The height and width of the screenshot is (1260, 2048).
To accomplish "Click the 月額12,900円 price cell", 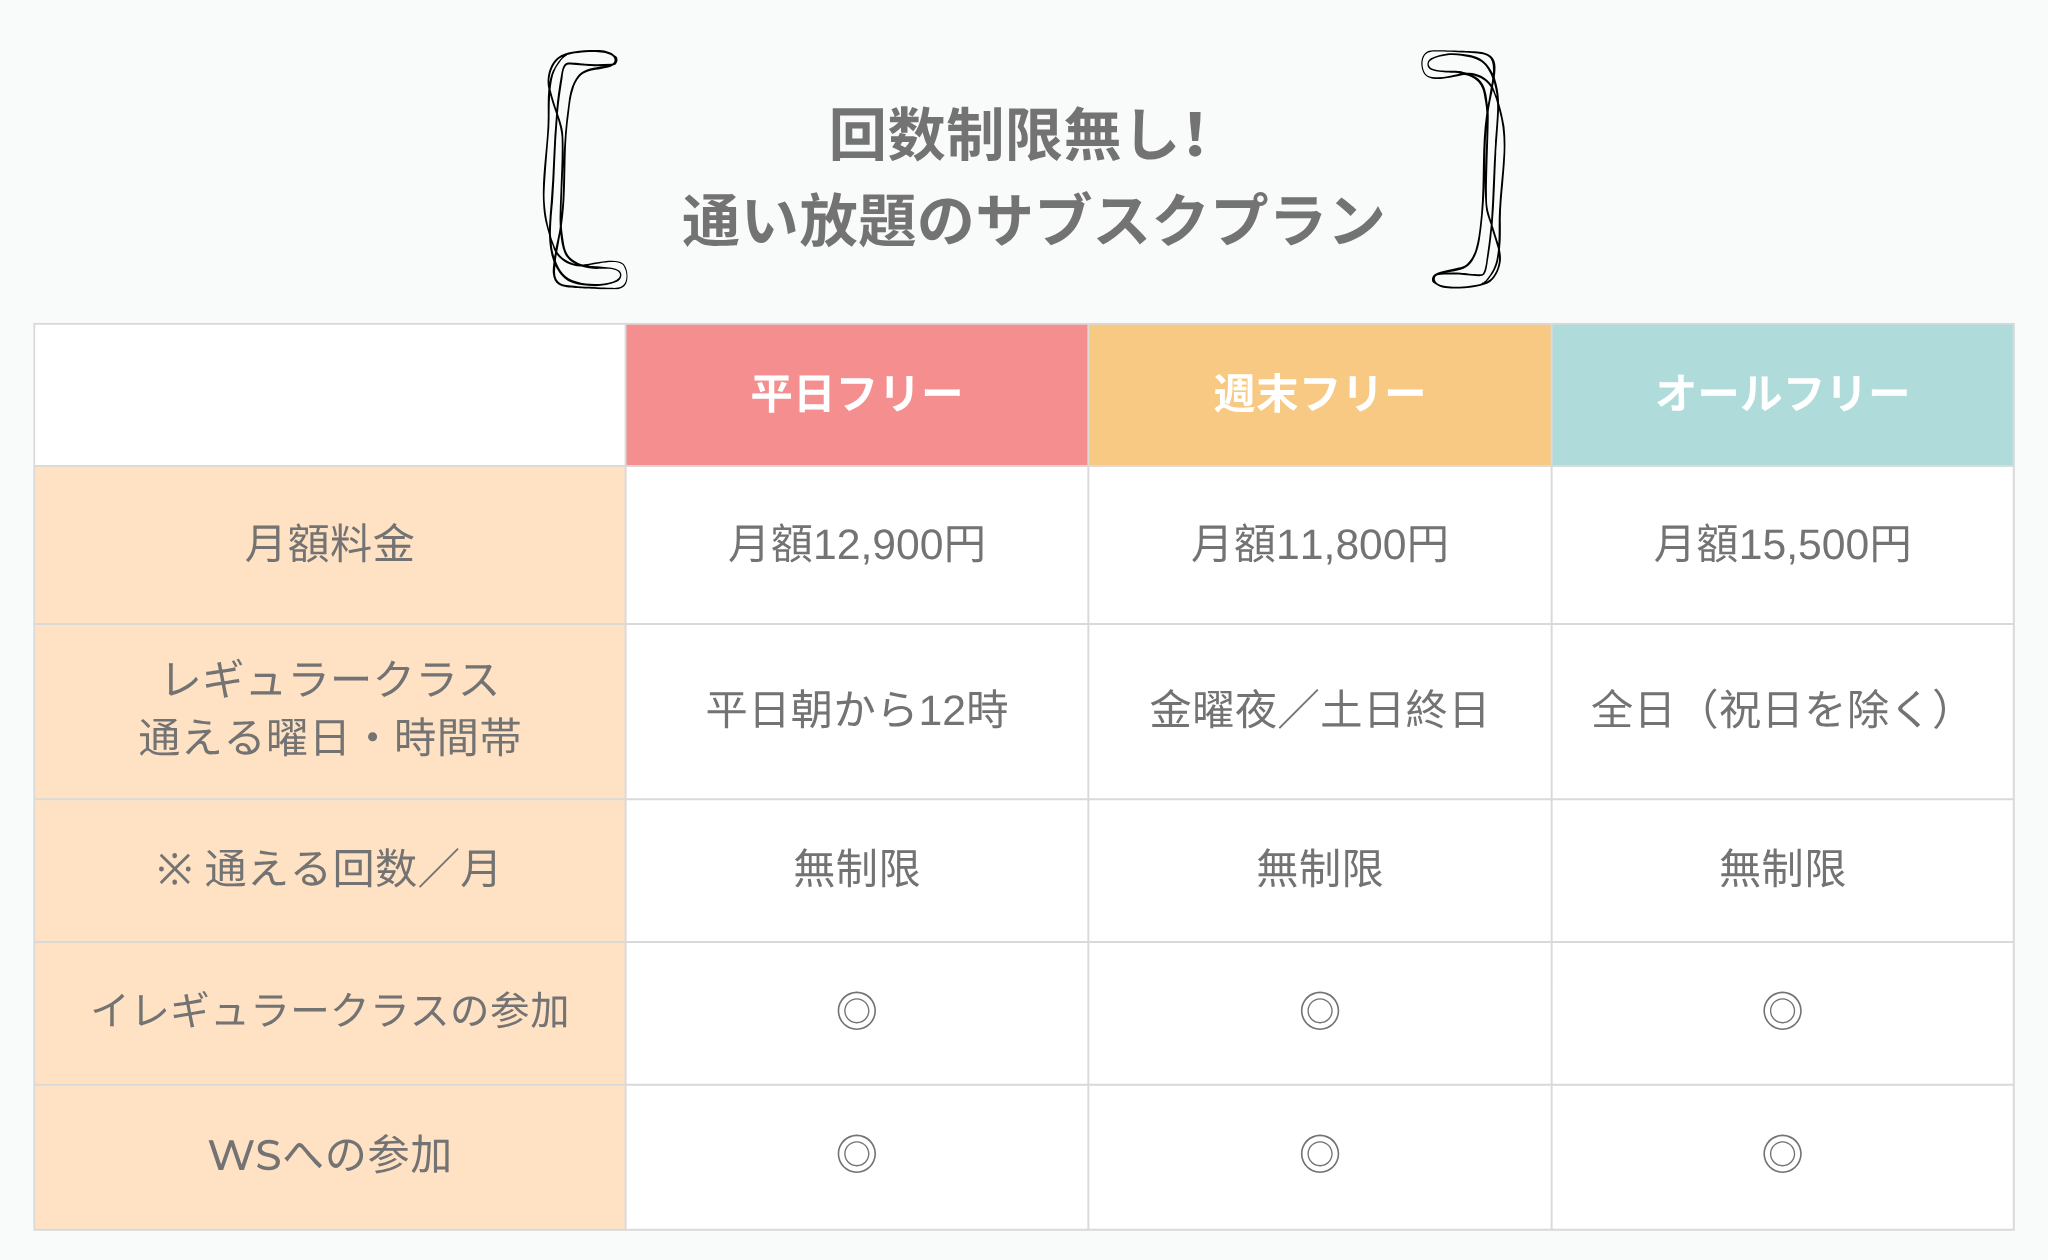I will [857, 545].
